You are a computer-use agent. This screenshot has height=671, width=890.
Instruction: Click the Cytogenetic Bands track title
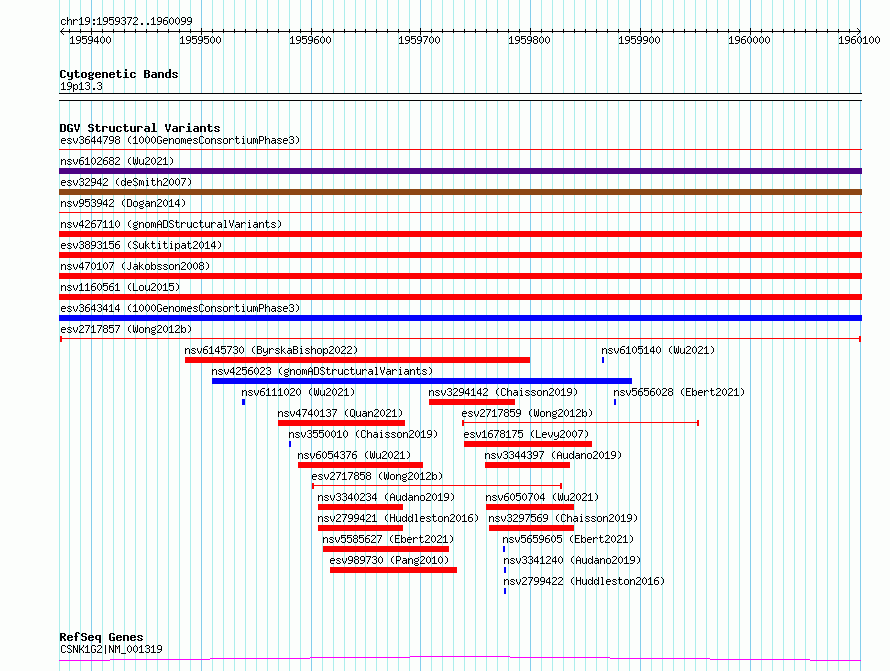[x=119, y=74]
